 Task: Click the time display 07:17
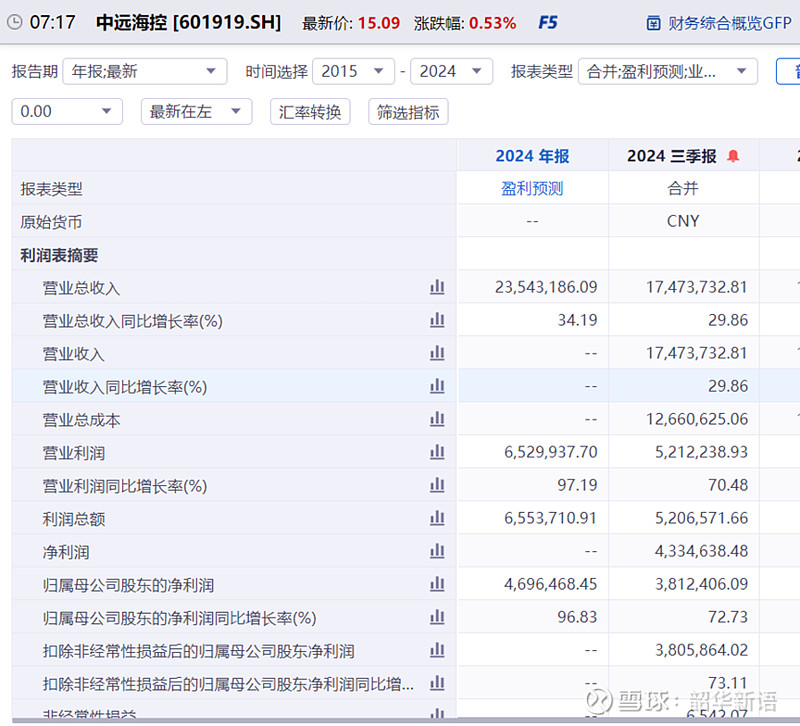[x=53, y=22]
